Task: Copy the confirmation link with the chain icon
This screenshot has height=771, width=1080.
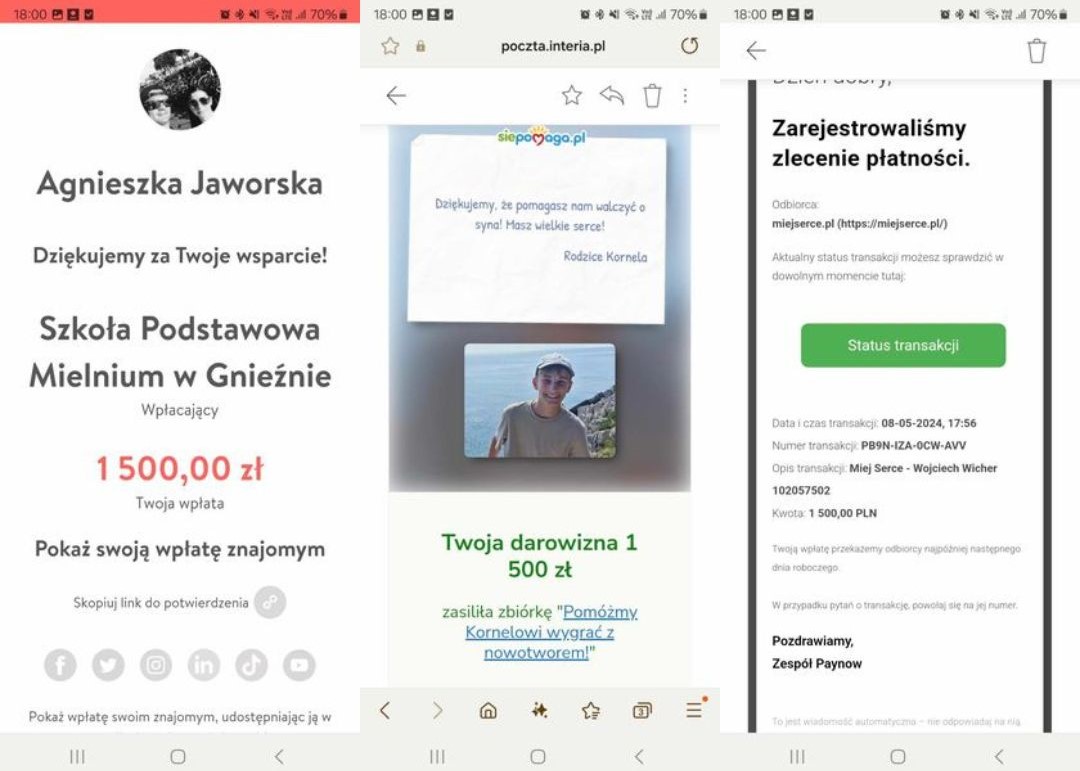Action: (270, 602)
